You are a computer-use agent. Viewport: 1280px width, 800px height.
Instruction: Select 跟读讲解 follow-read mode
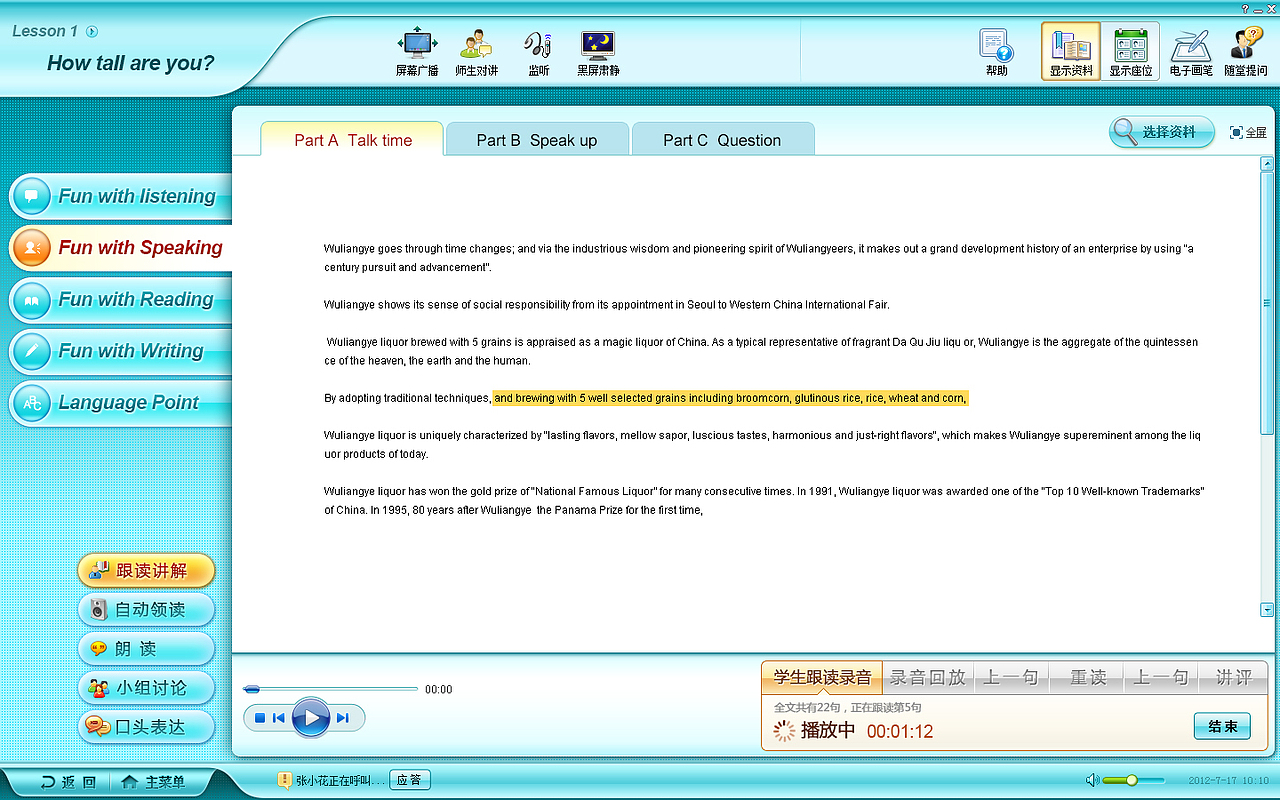click(x=147, y=571)
